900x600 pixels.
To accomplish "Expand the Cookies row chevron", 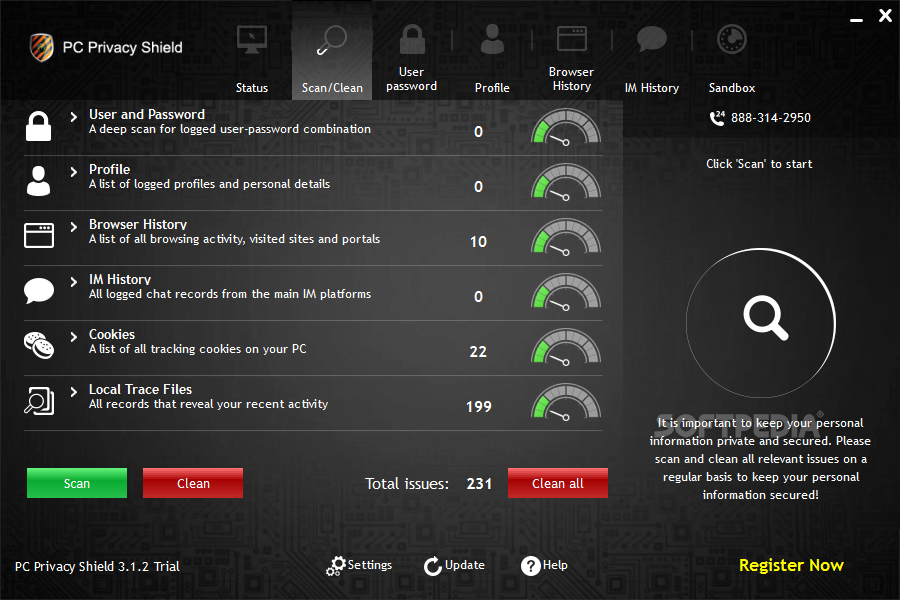I will [x=73, y=336].
